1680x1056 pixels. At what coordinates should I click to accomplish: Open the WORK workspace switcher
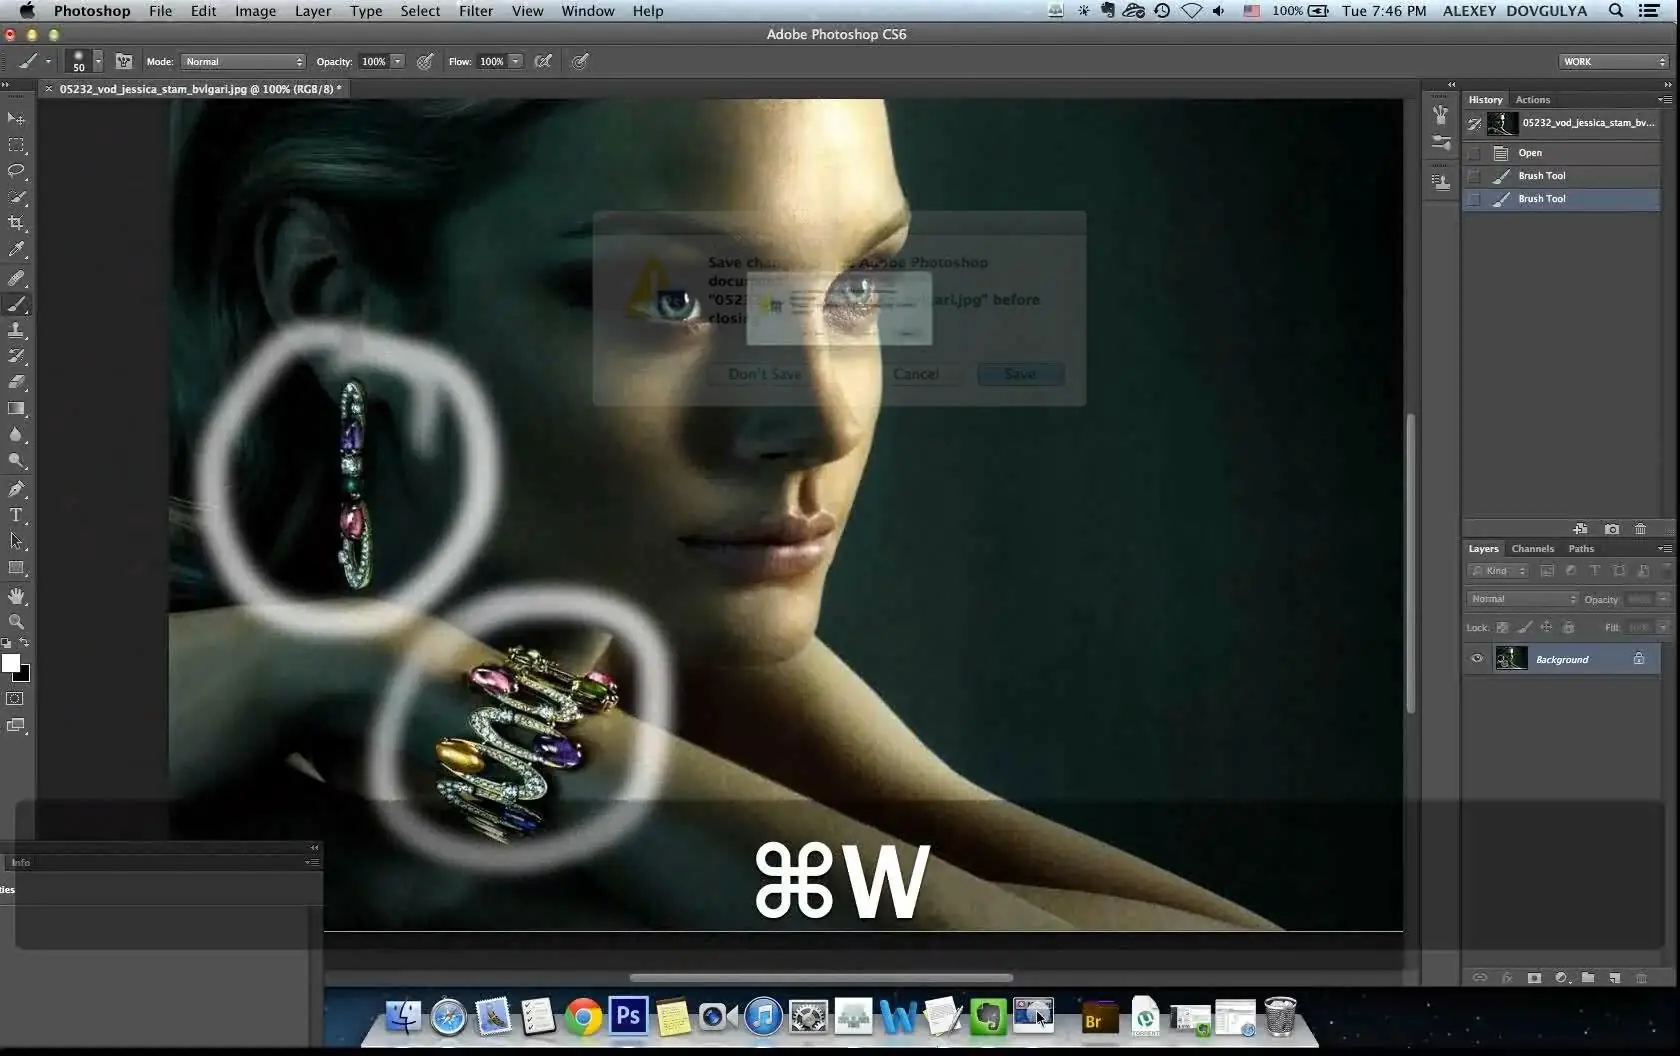tap(1613, 62)
